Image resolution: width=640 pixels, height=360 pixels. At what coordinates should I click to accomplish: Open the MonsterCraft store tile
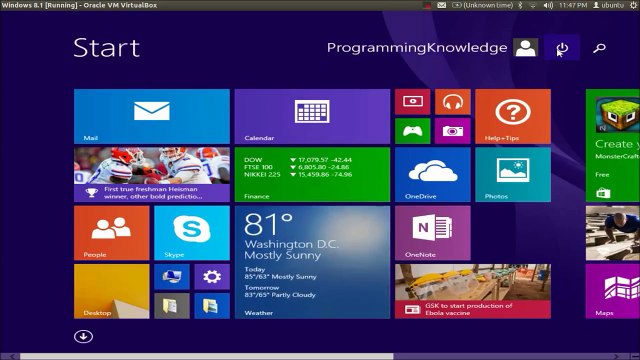point(613,145)
